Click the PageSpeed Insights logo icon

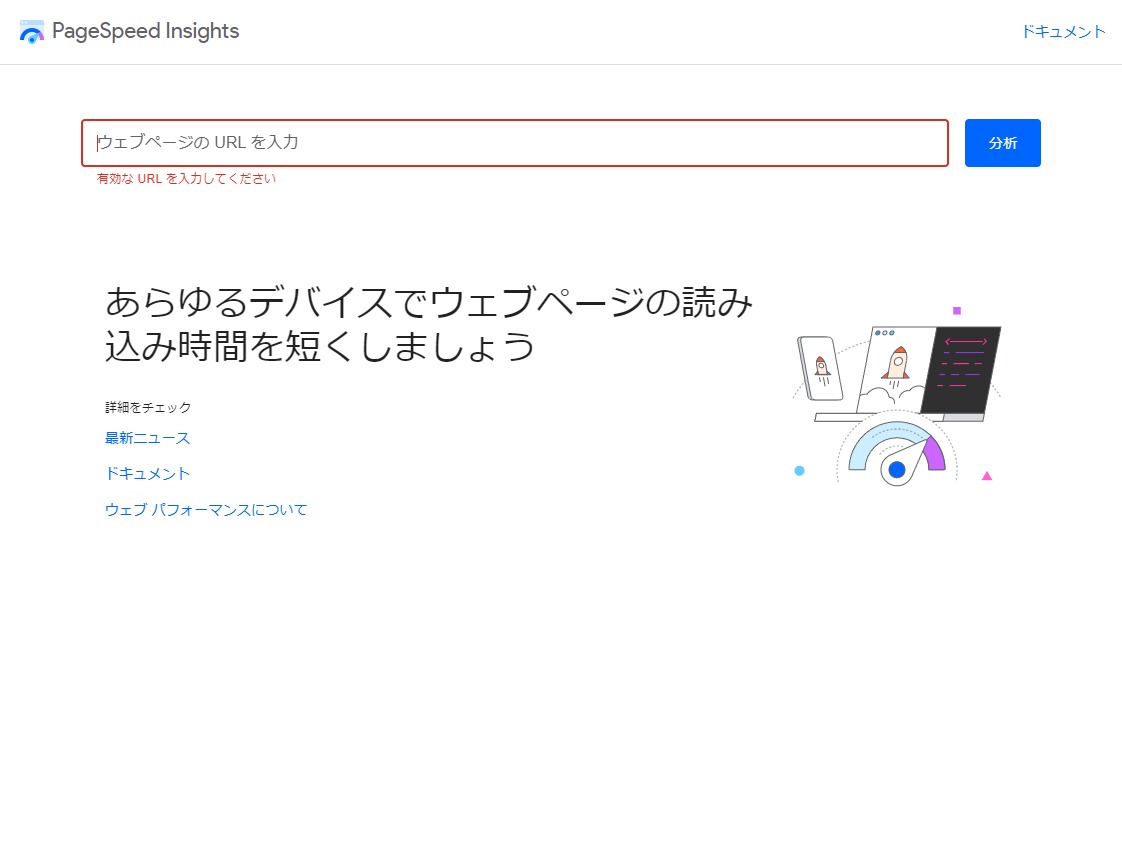[32, 32]
